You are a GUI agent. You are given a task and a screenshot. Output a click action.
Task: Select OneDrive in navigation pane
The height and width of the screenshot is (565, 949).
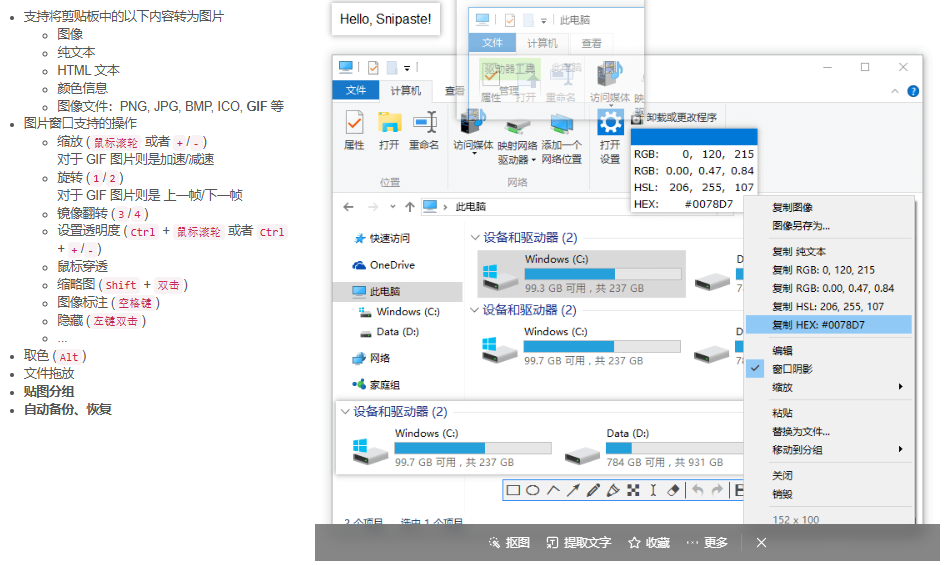pyautogui.click(x=384, y=265)
